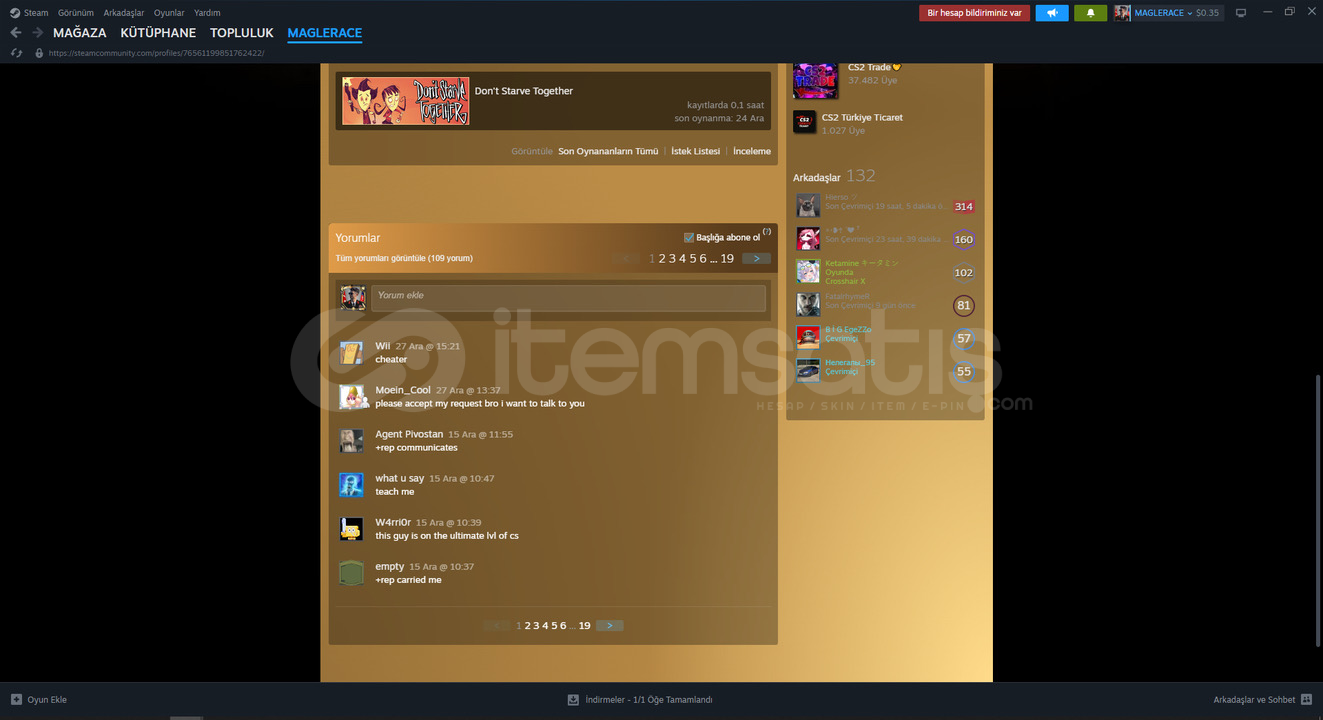Open the CS2 Türkiye Ticaret group name

coord(862,118)
